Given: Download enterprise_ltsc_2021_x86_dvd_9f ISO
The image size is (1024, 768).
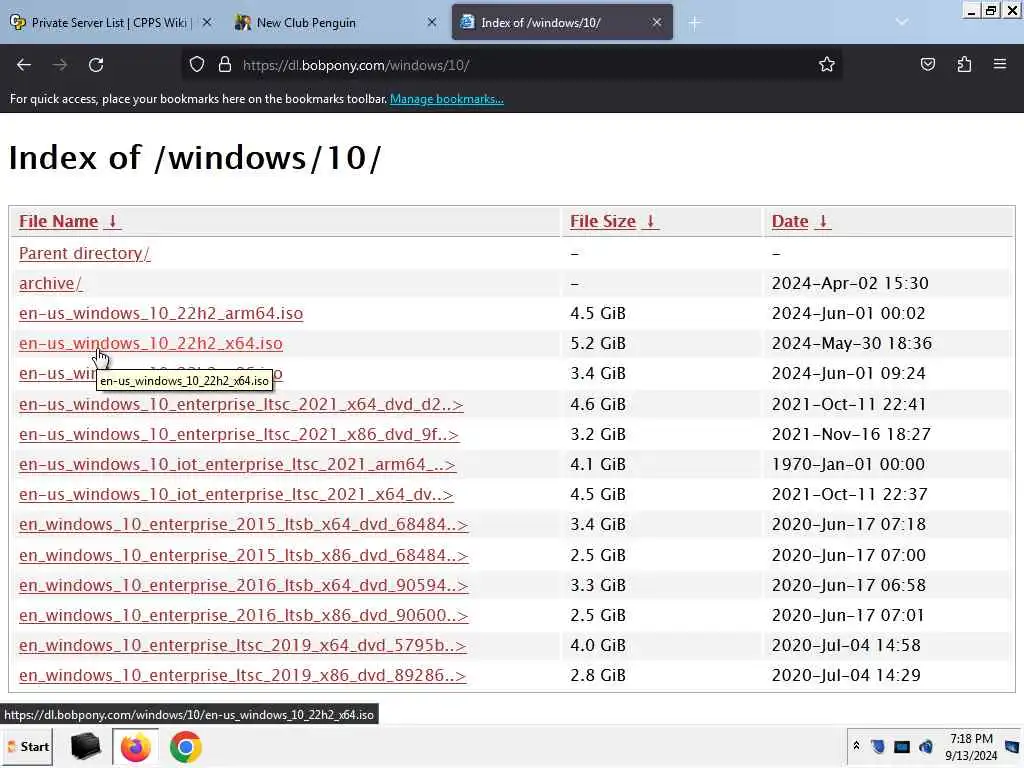Looking at the screenshot, I should (x=239, y=434).
